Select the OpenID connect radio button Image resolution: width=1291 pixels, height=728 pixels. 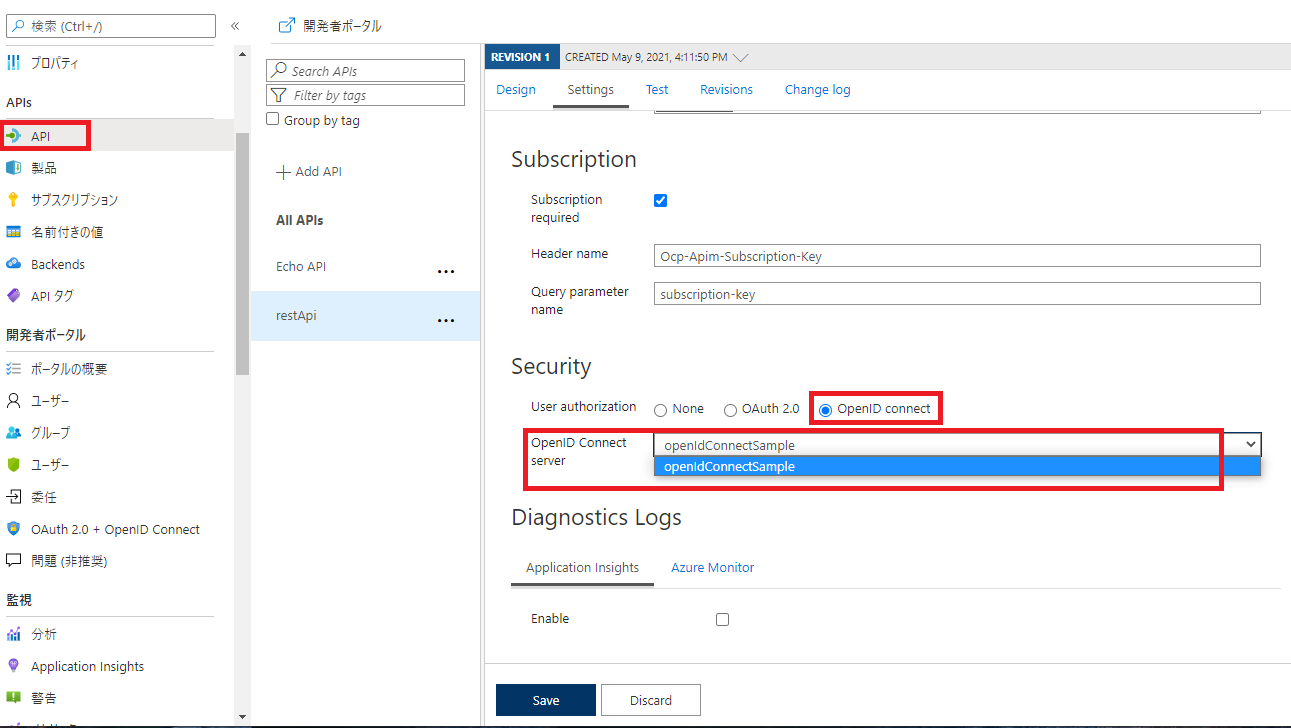(x=825, y=410)
